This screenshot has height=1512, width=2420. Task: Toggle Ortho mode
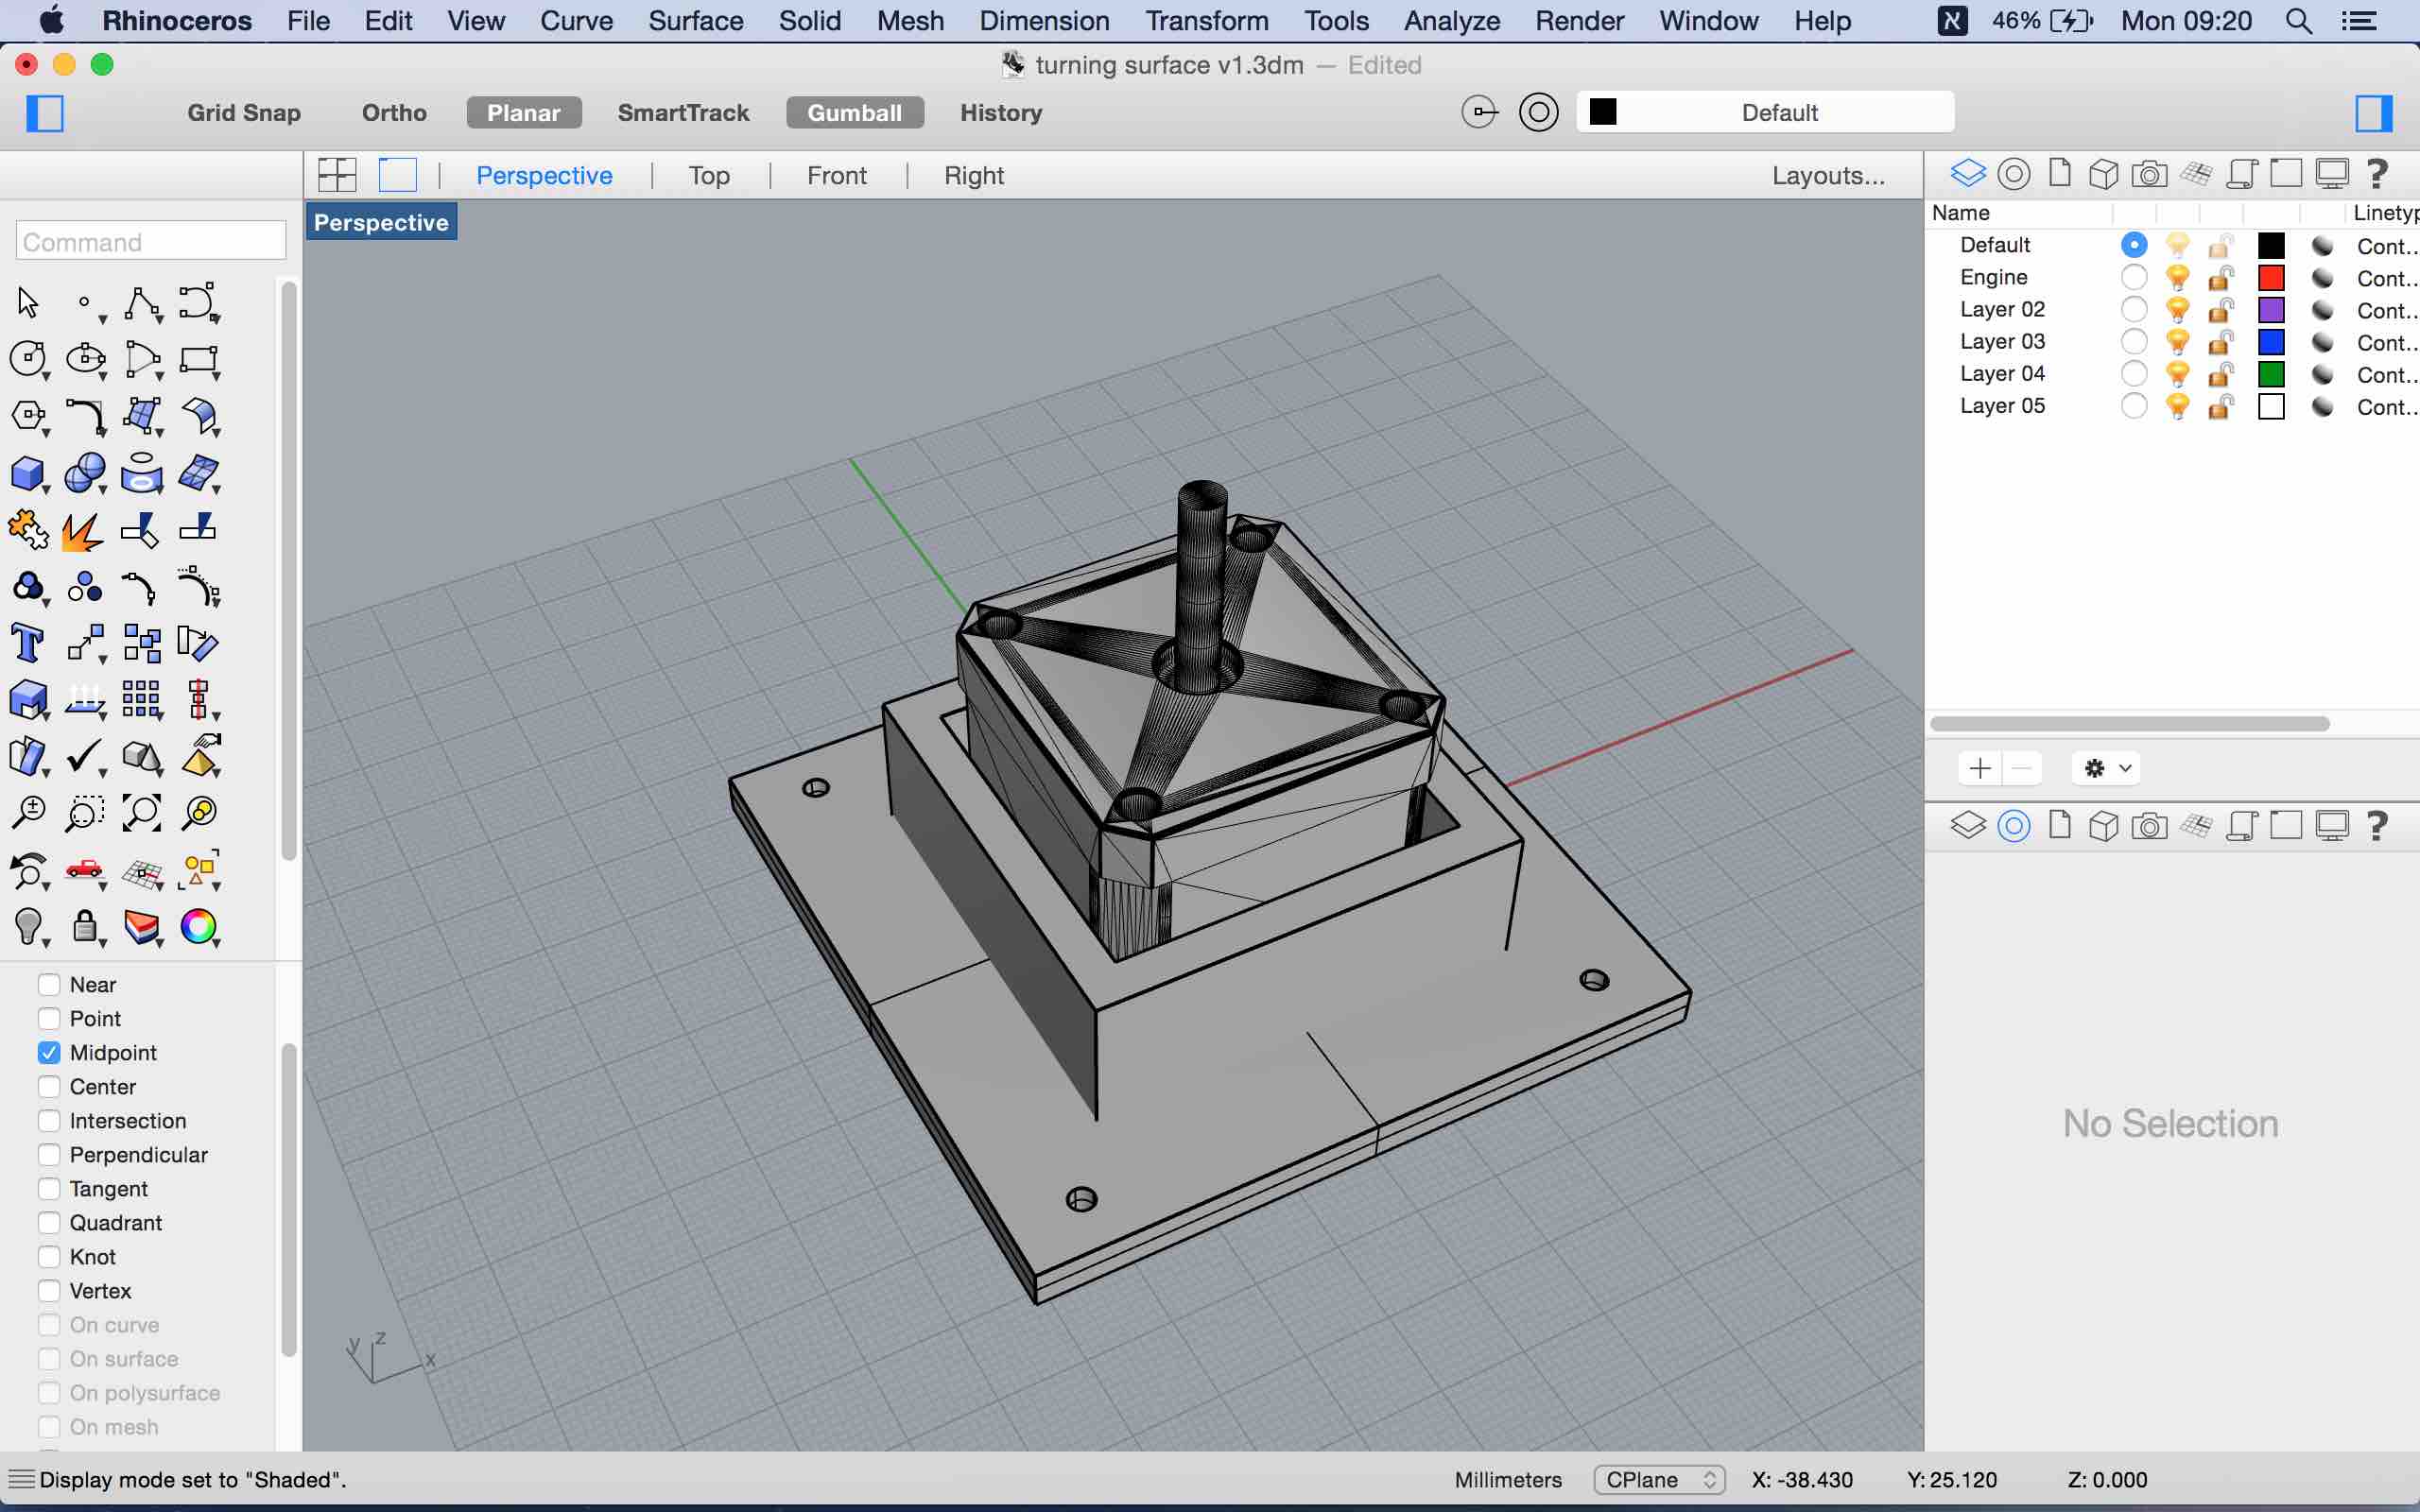[x=394, y=113]
